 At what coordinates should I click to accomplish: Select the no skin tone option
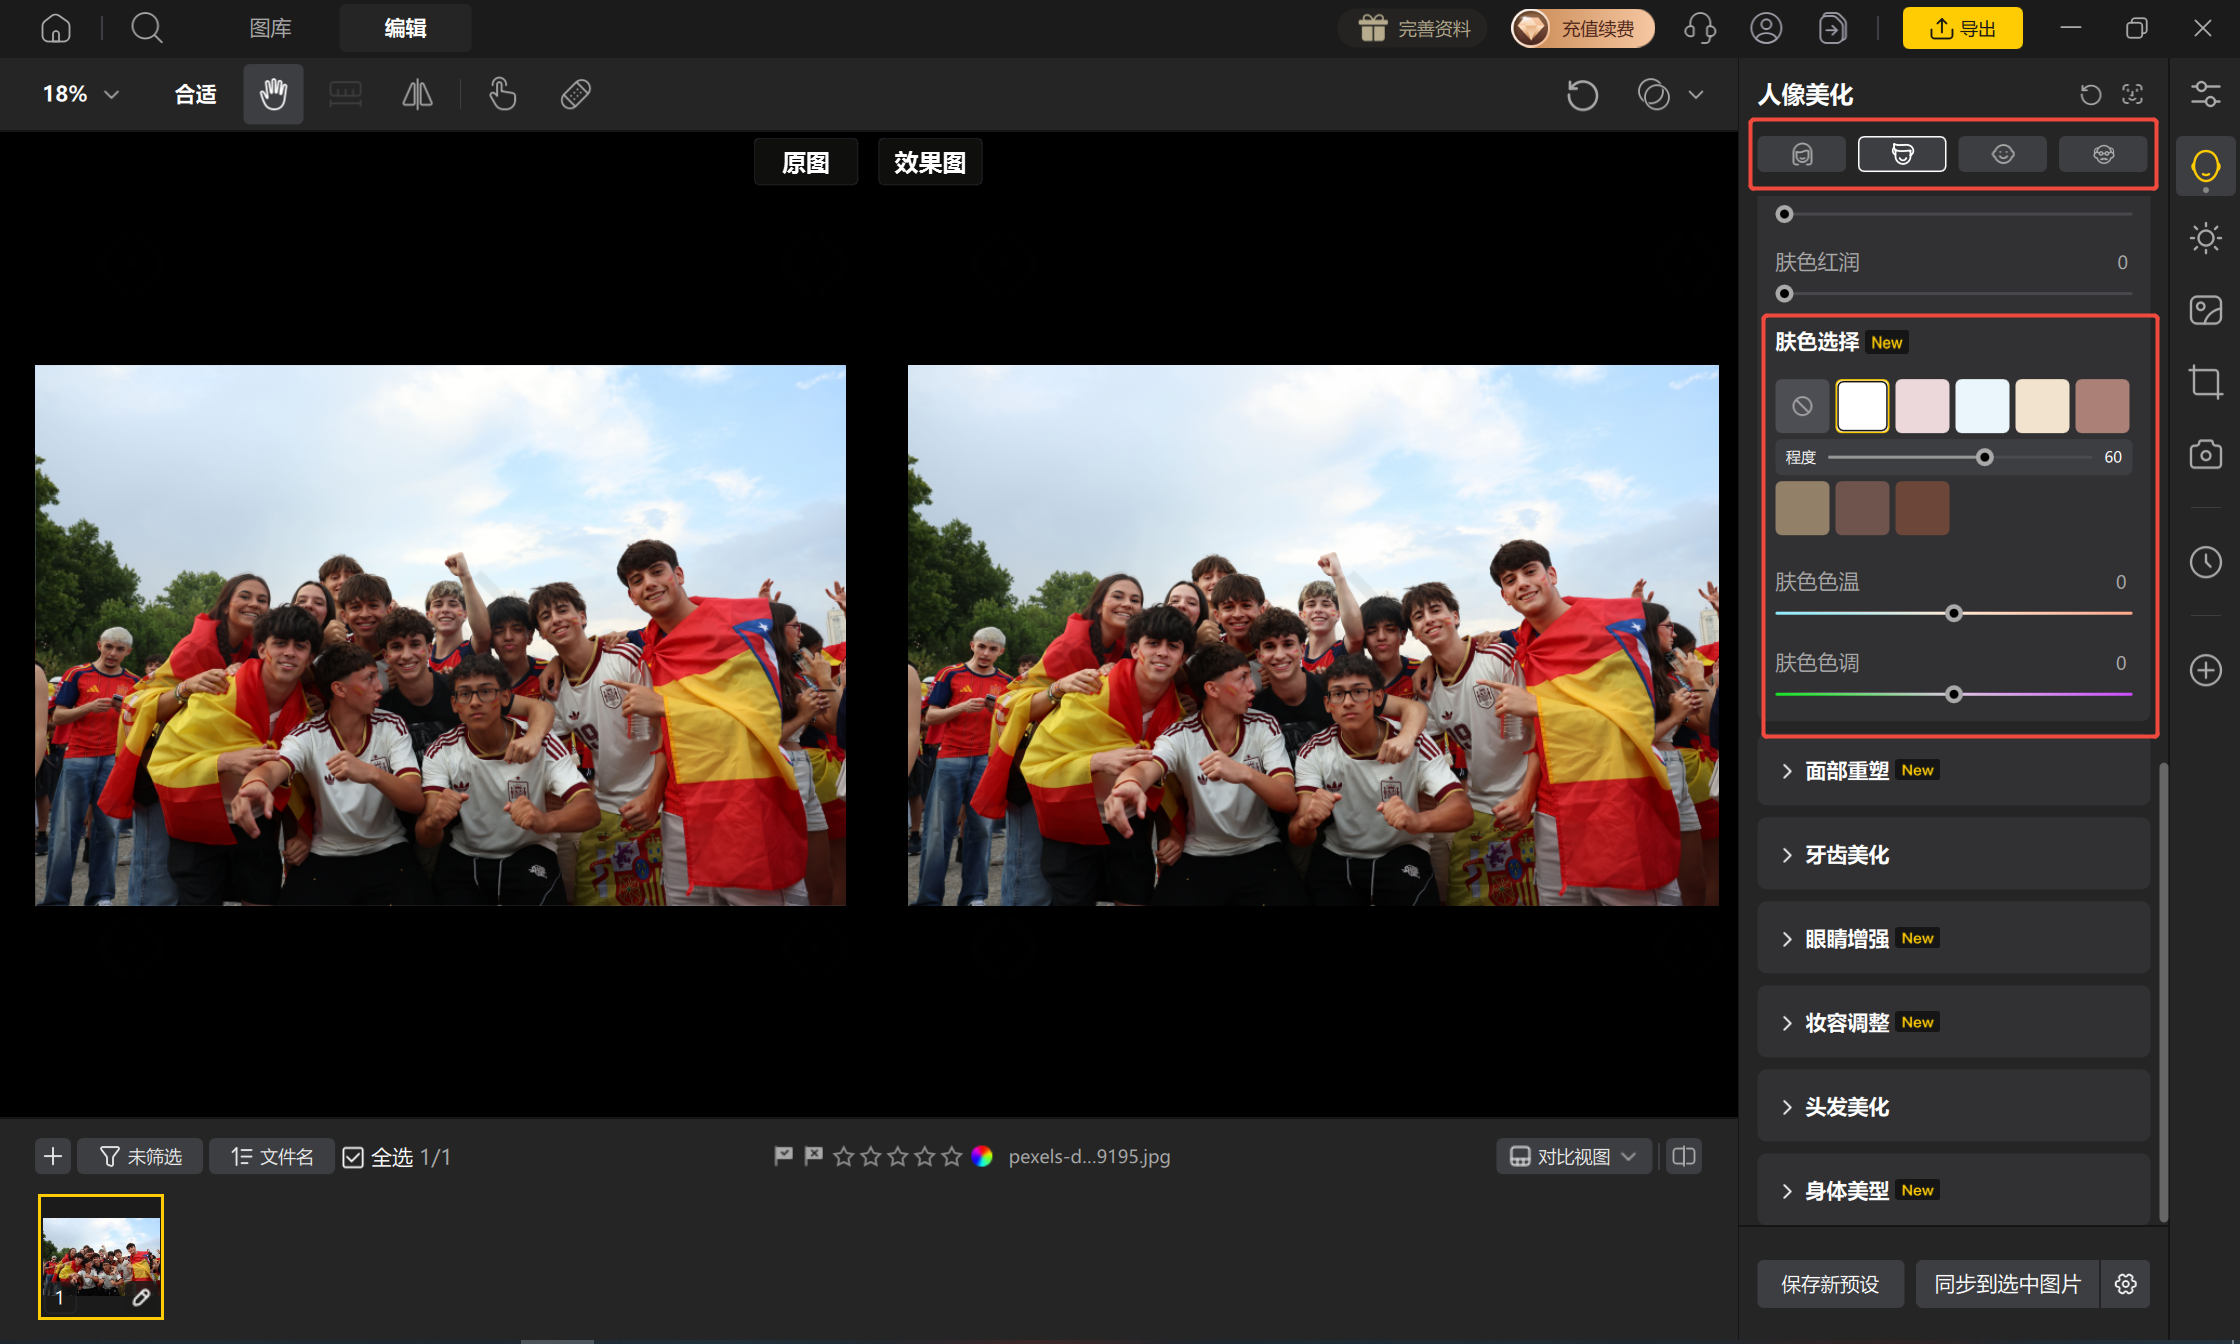pos(1802,406)
